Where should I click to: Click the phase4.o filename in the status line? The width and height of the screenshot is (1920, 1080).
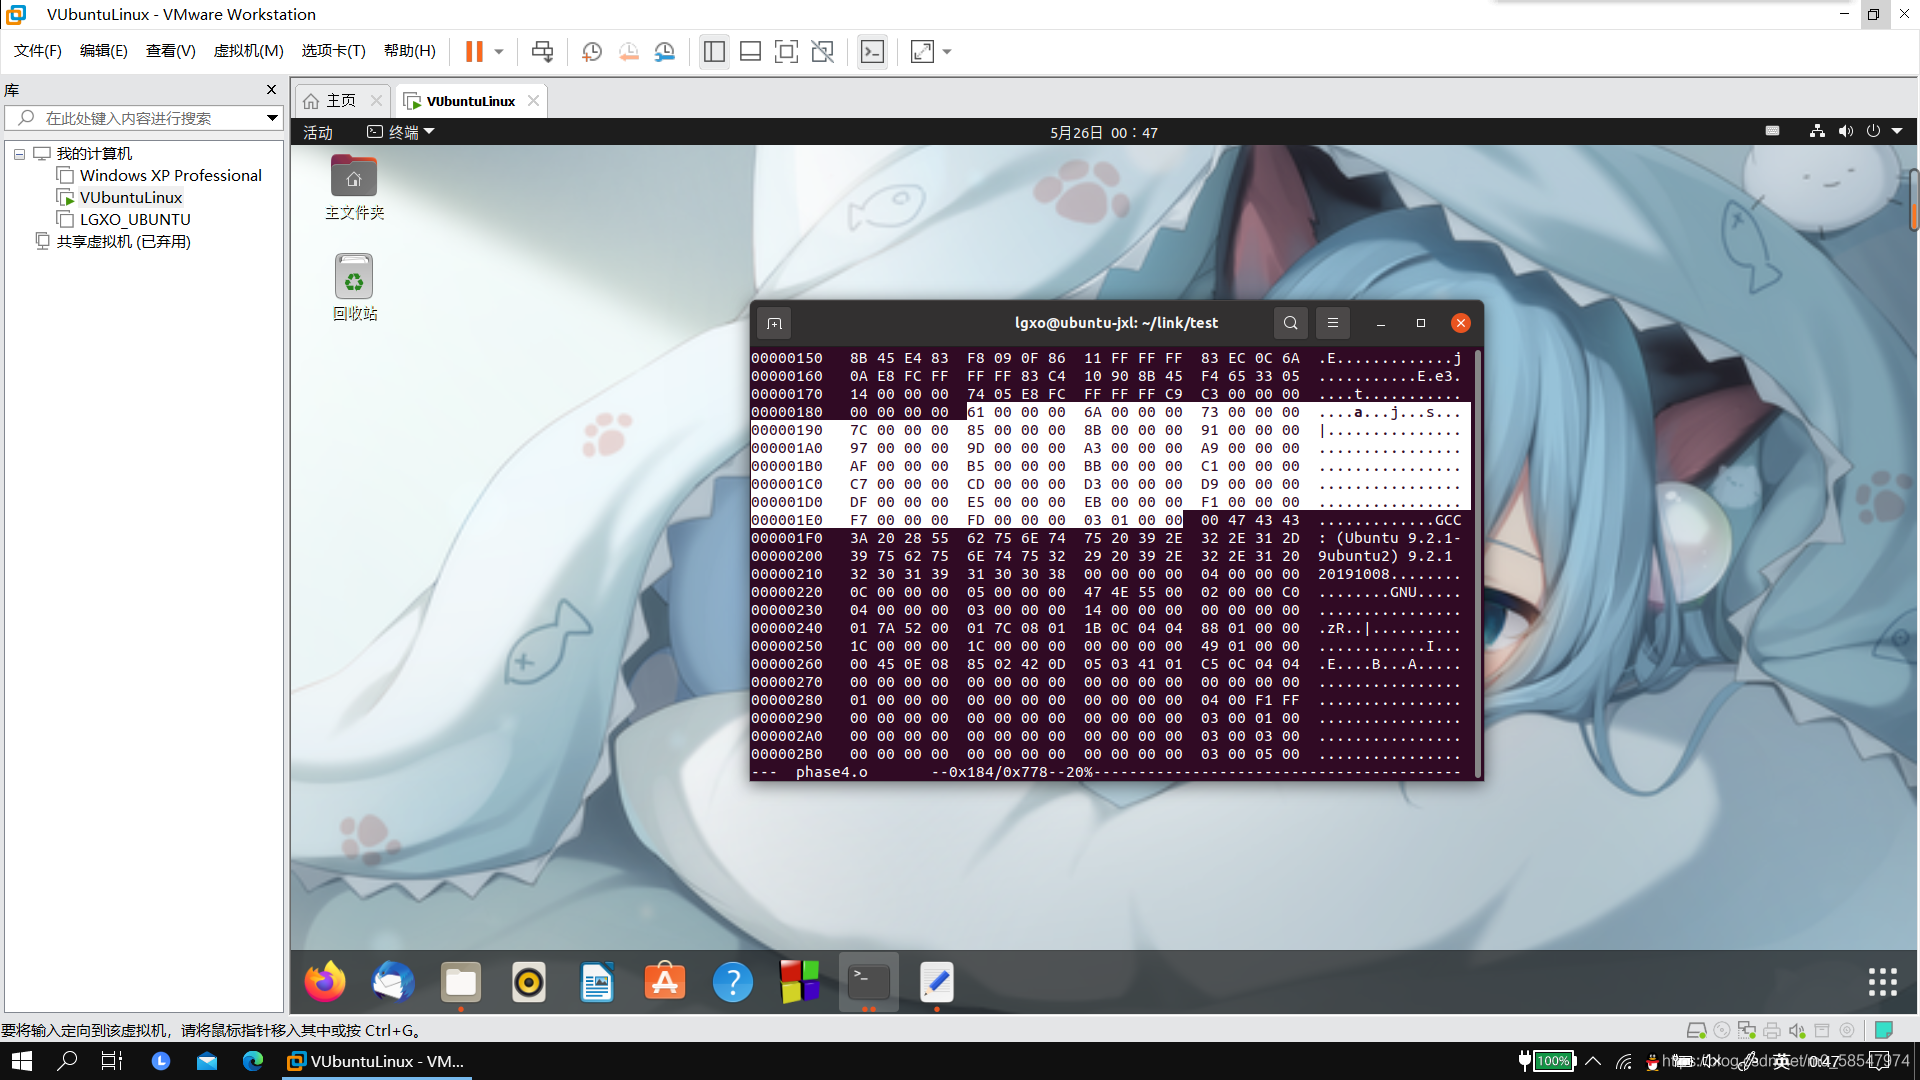831,772
